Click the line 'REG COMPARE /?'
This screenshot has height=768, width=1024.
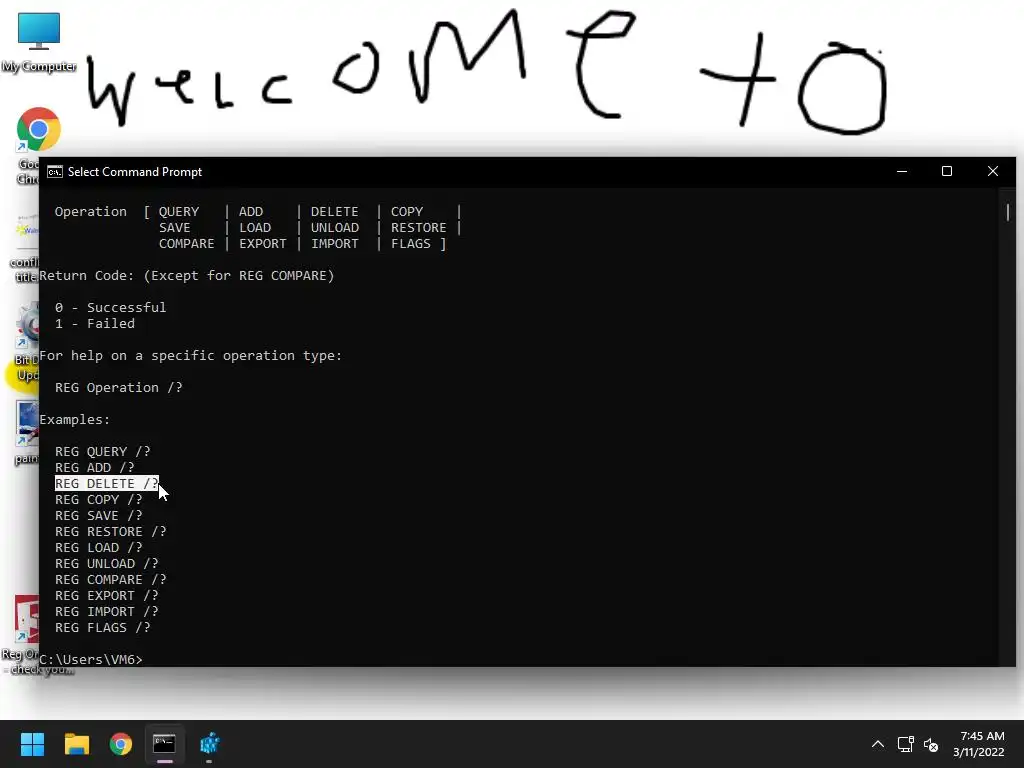coord(110,579)
